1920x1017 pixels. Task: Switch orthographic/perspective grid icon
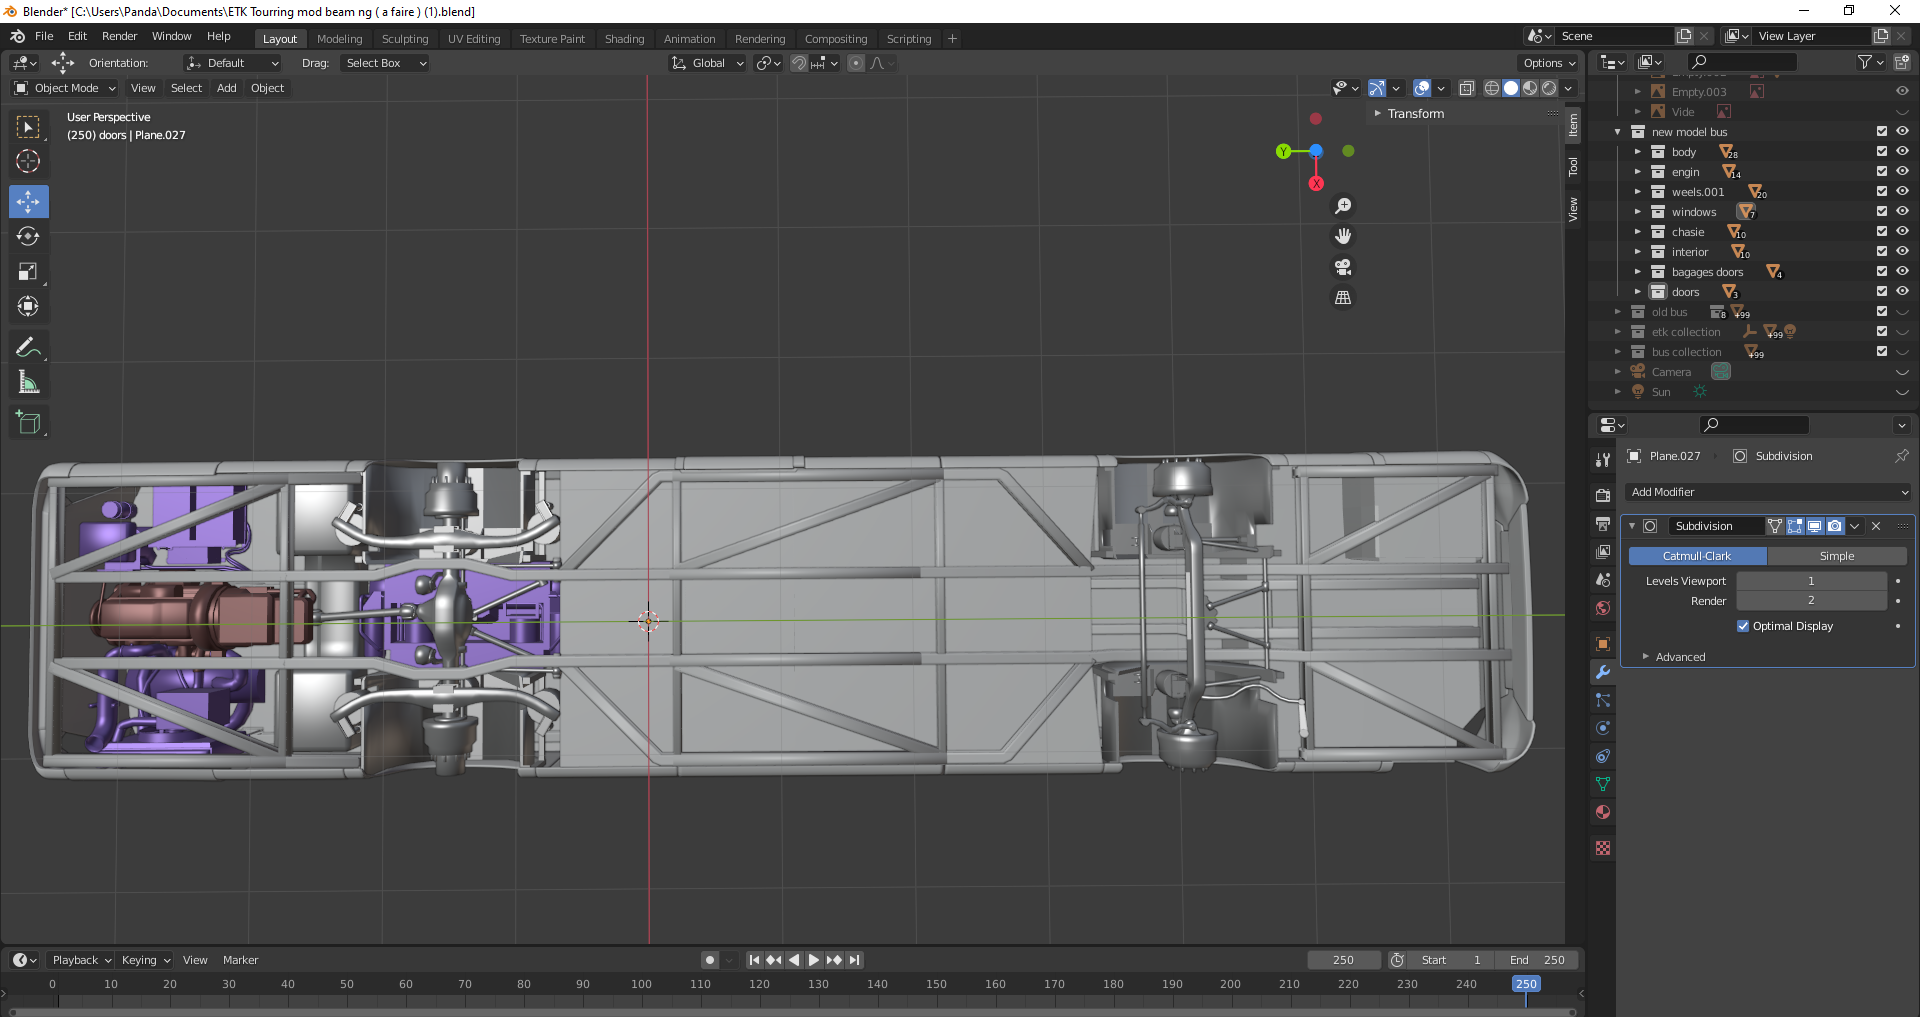pos(1343,298)
